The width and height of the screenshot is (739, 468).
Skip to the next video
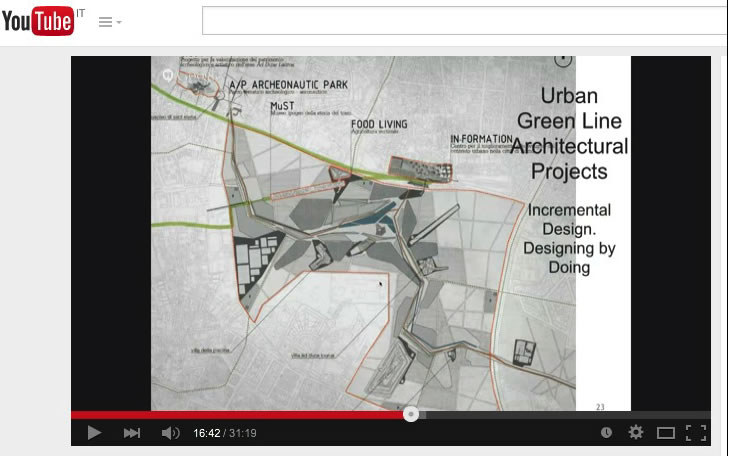132,432
